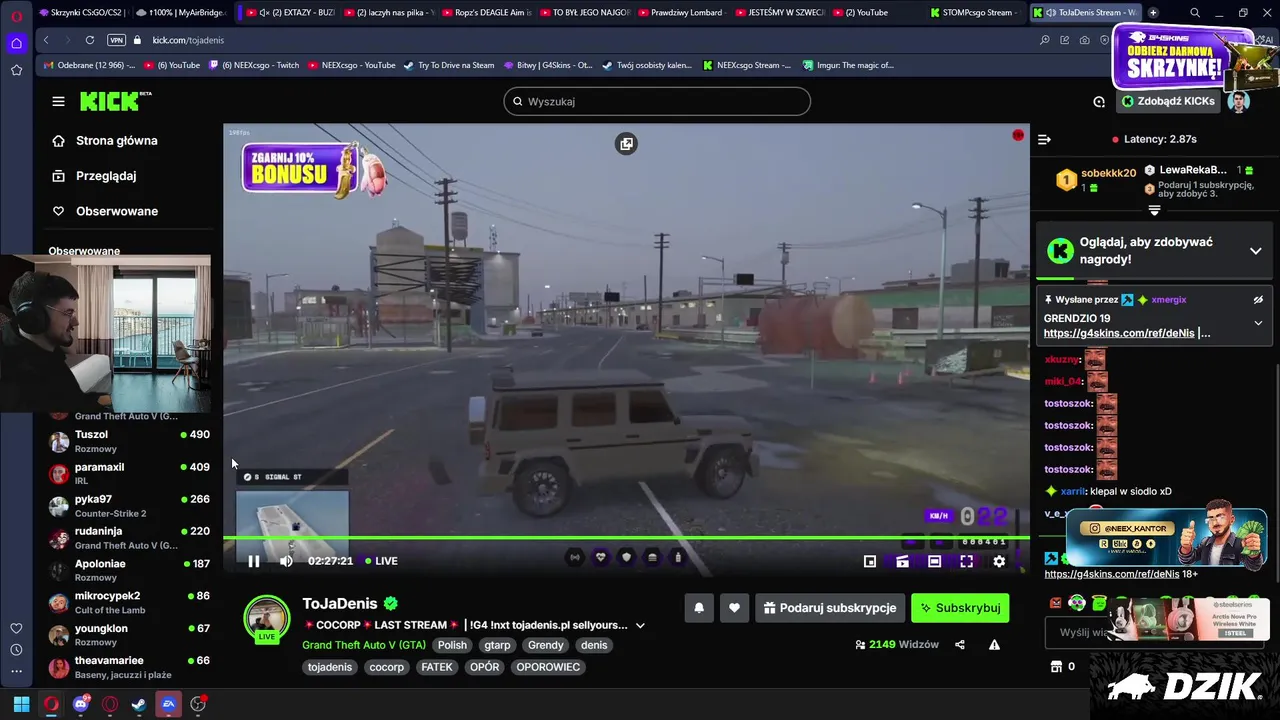Viewport: 1280px width, 720px height.
Task: Collapse the chat panel icon
Action: coord(1044,140)
